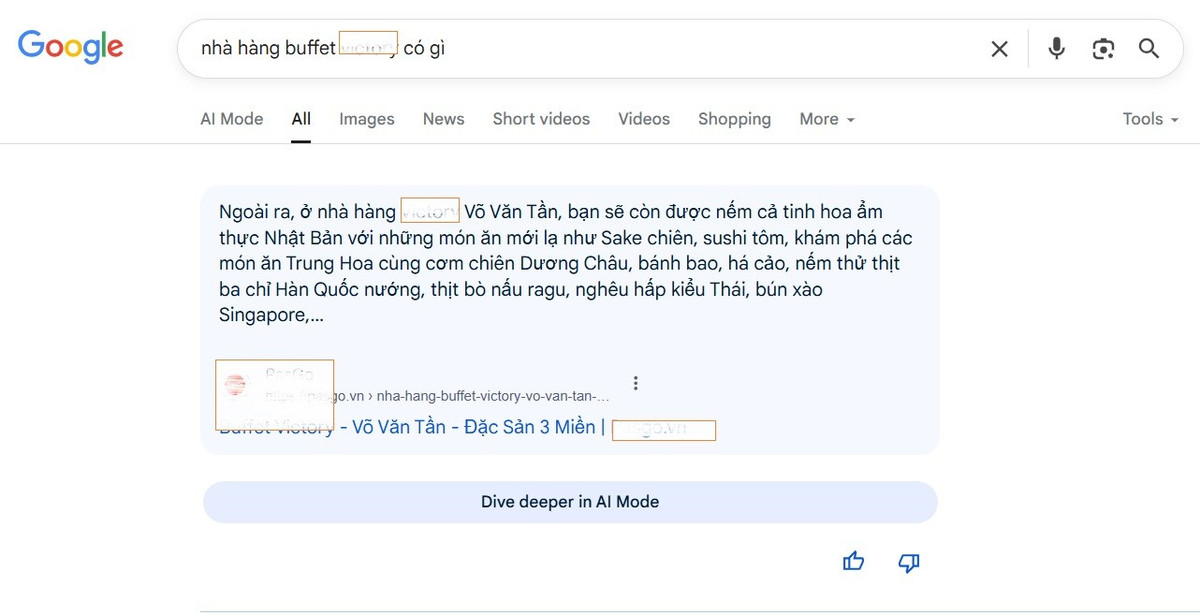Start voice search with microphone icon
Image resolution: width=1200 pixels, height=616 pixels.
click(1056, 48)
